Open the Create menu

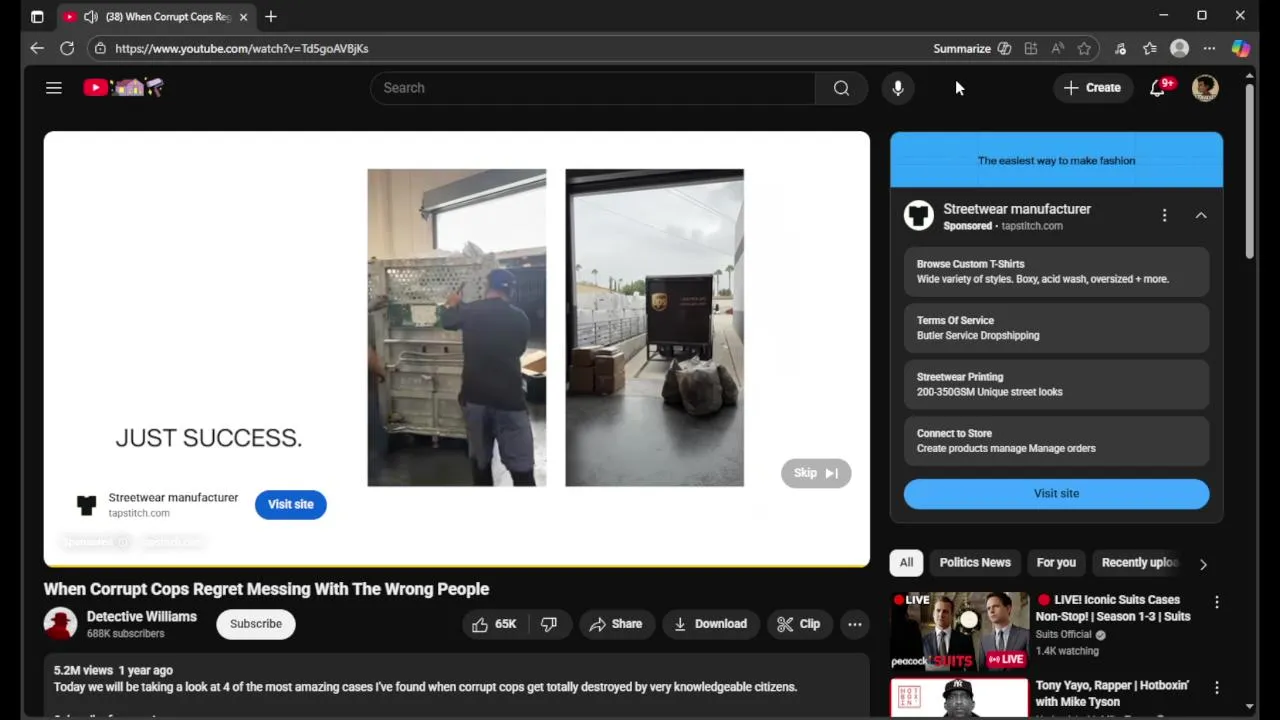tap(1092, 88)
